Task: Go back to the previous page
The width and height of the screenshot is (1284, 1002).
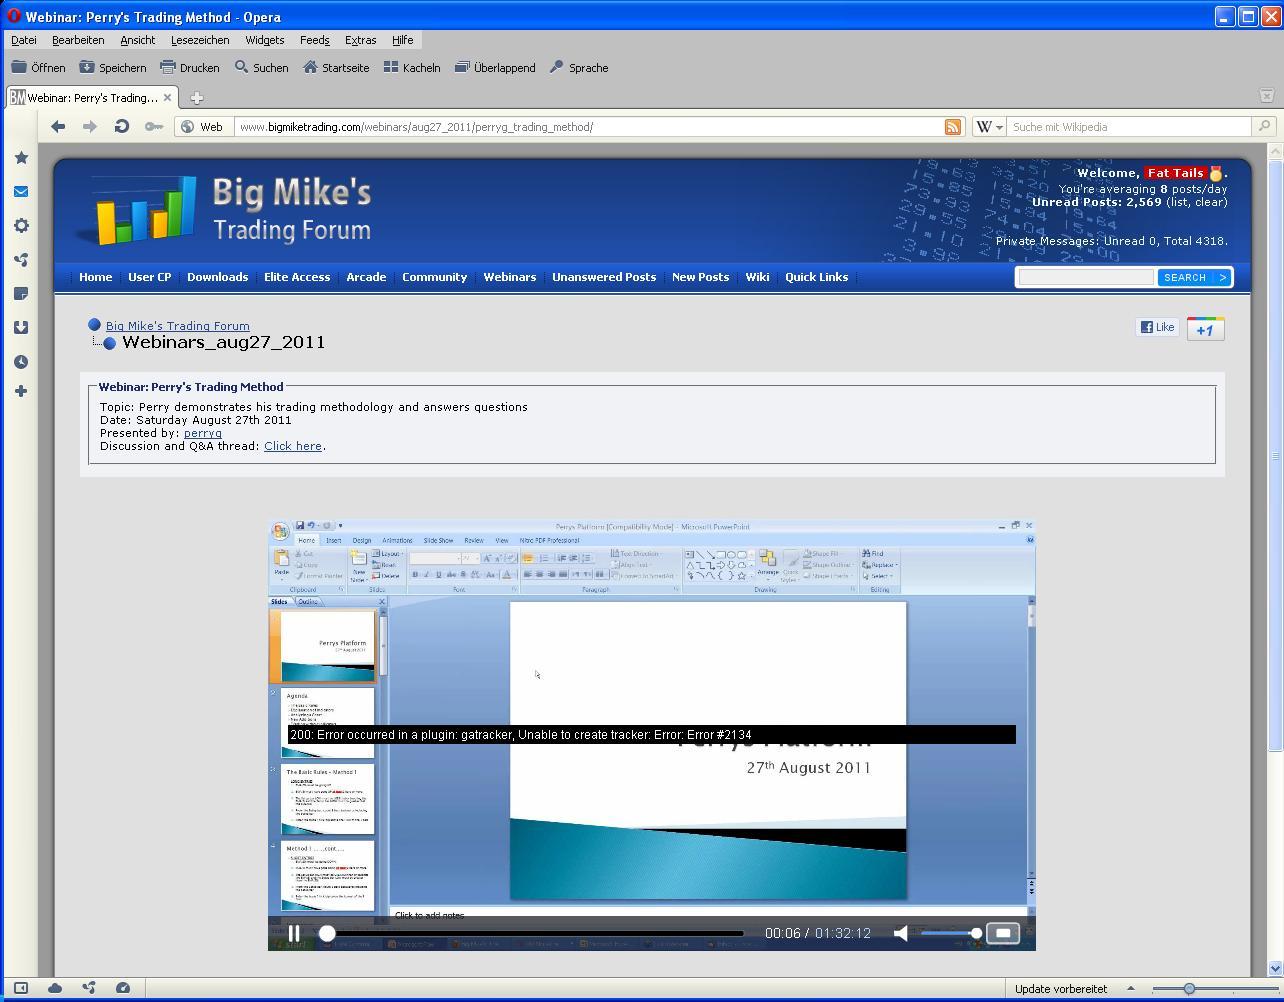Action: (58, 127)
